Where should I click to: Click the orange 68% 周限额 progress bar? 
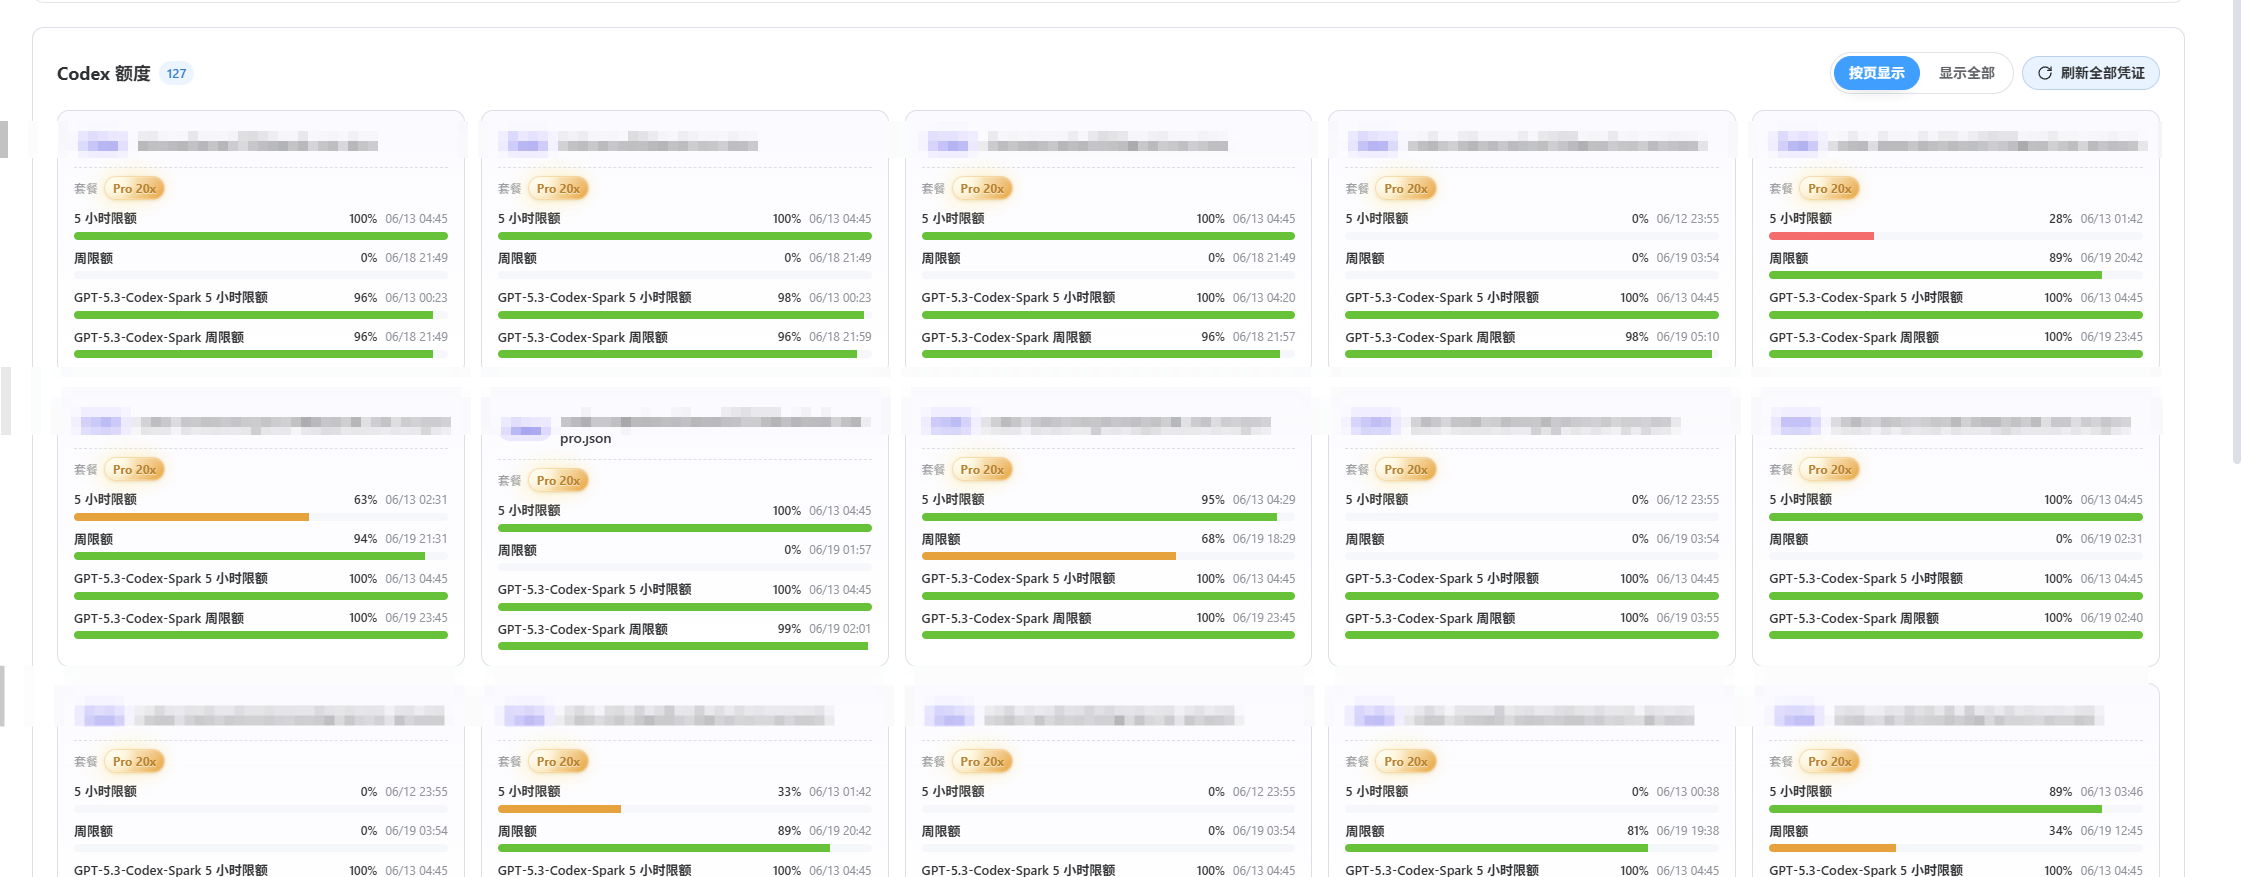1048,556
